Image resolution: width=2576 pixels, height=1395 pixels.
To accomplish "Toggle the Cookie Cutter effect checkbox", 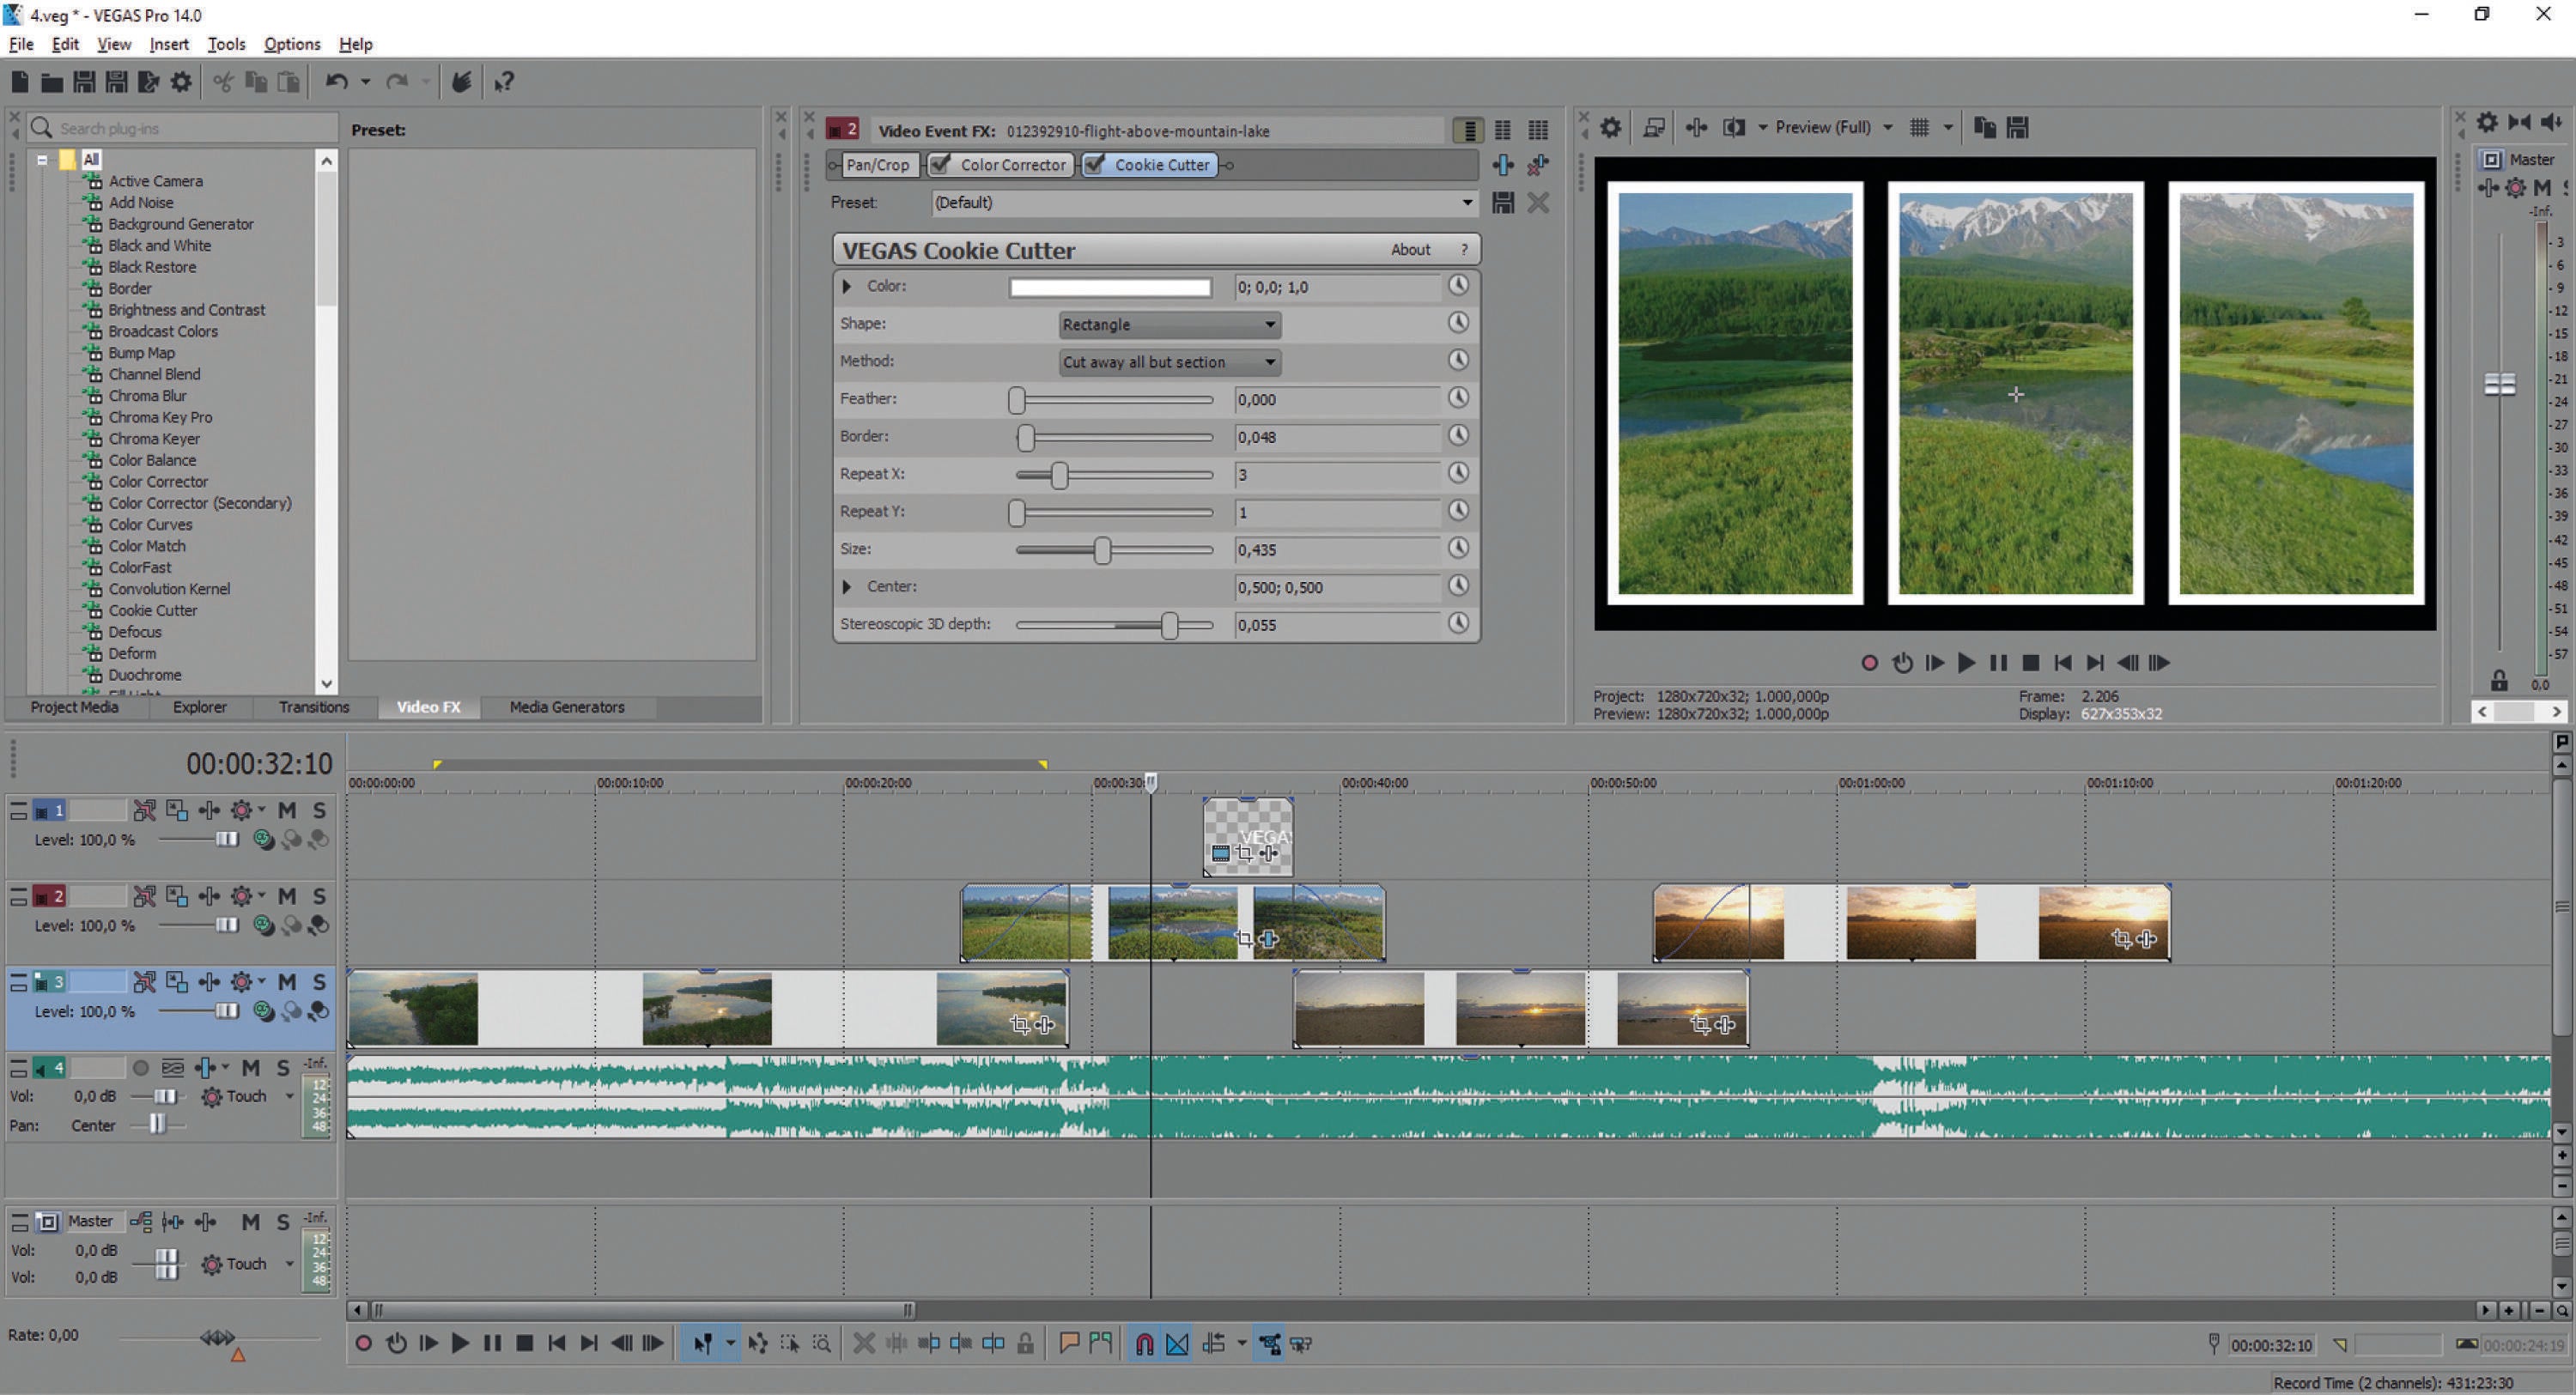I will [x=1095, y=165].
